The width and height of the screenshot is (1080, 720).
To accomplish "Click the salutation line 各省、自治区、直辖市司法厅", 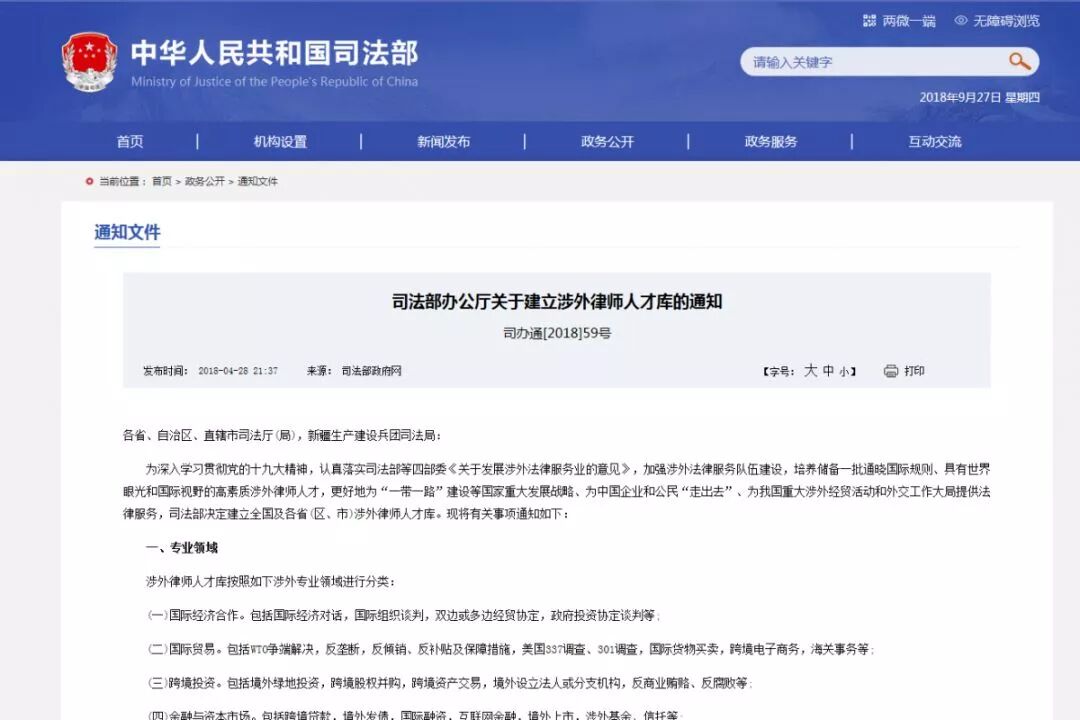I will (x=282, y=435).
